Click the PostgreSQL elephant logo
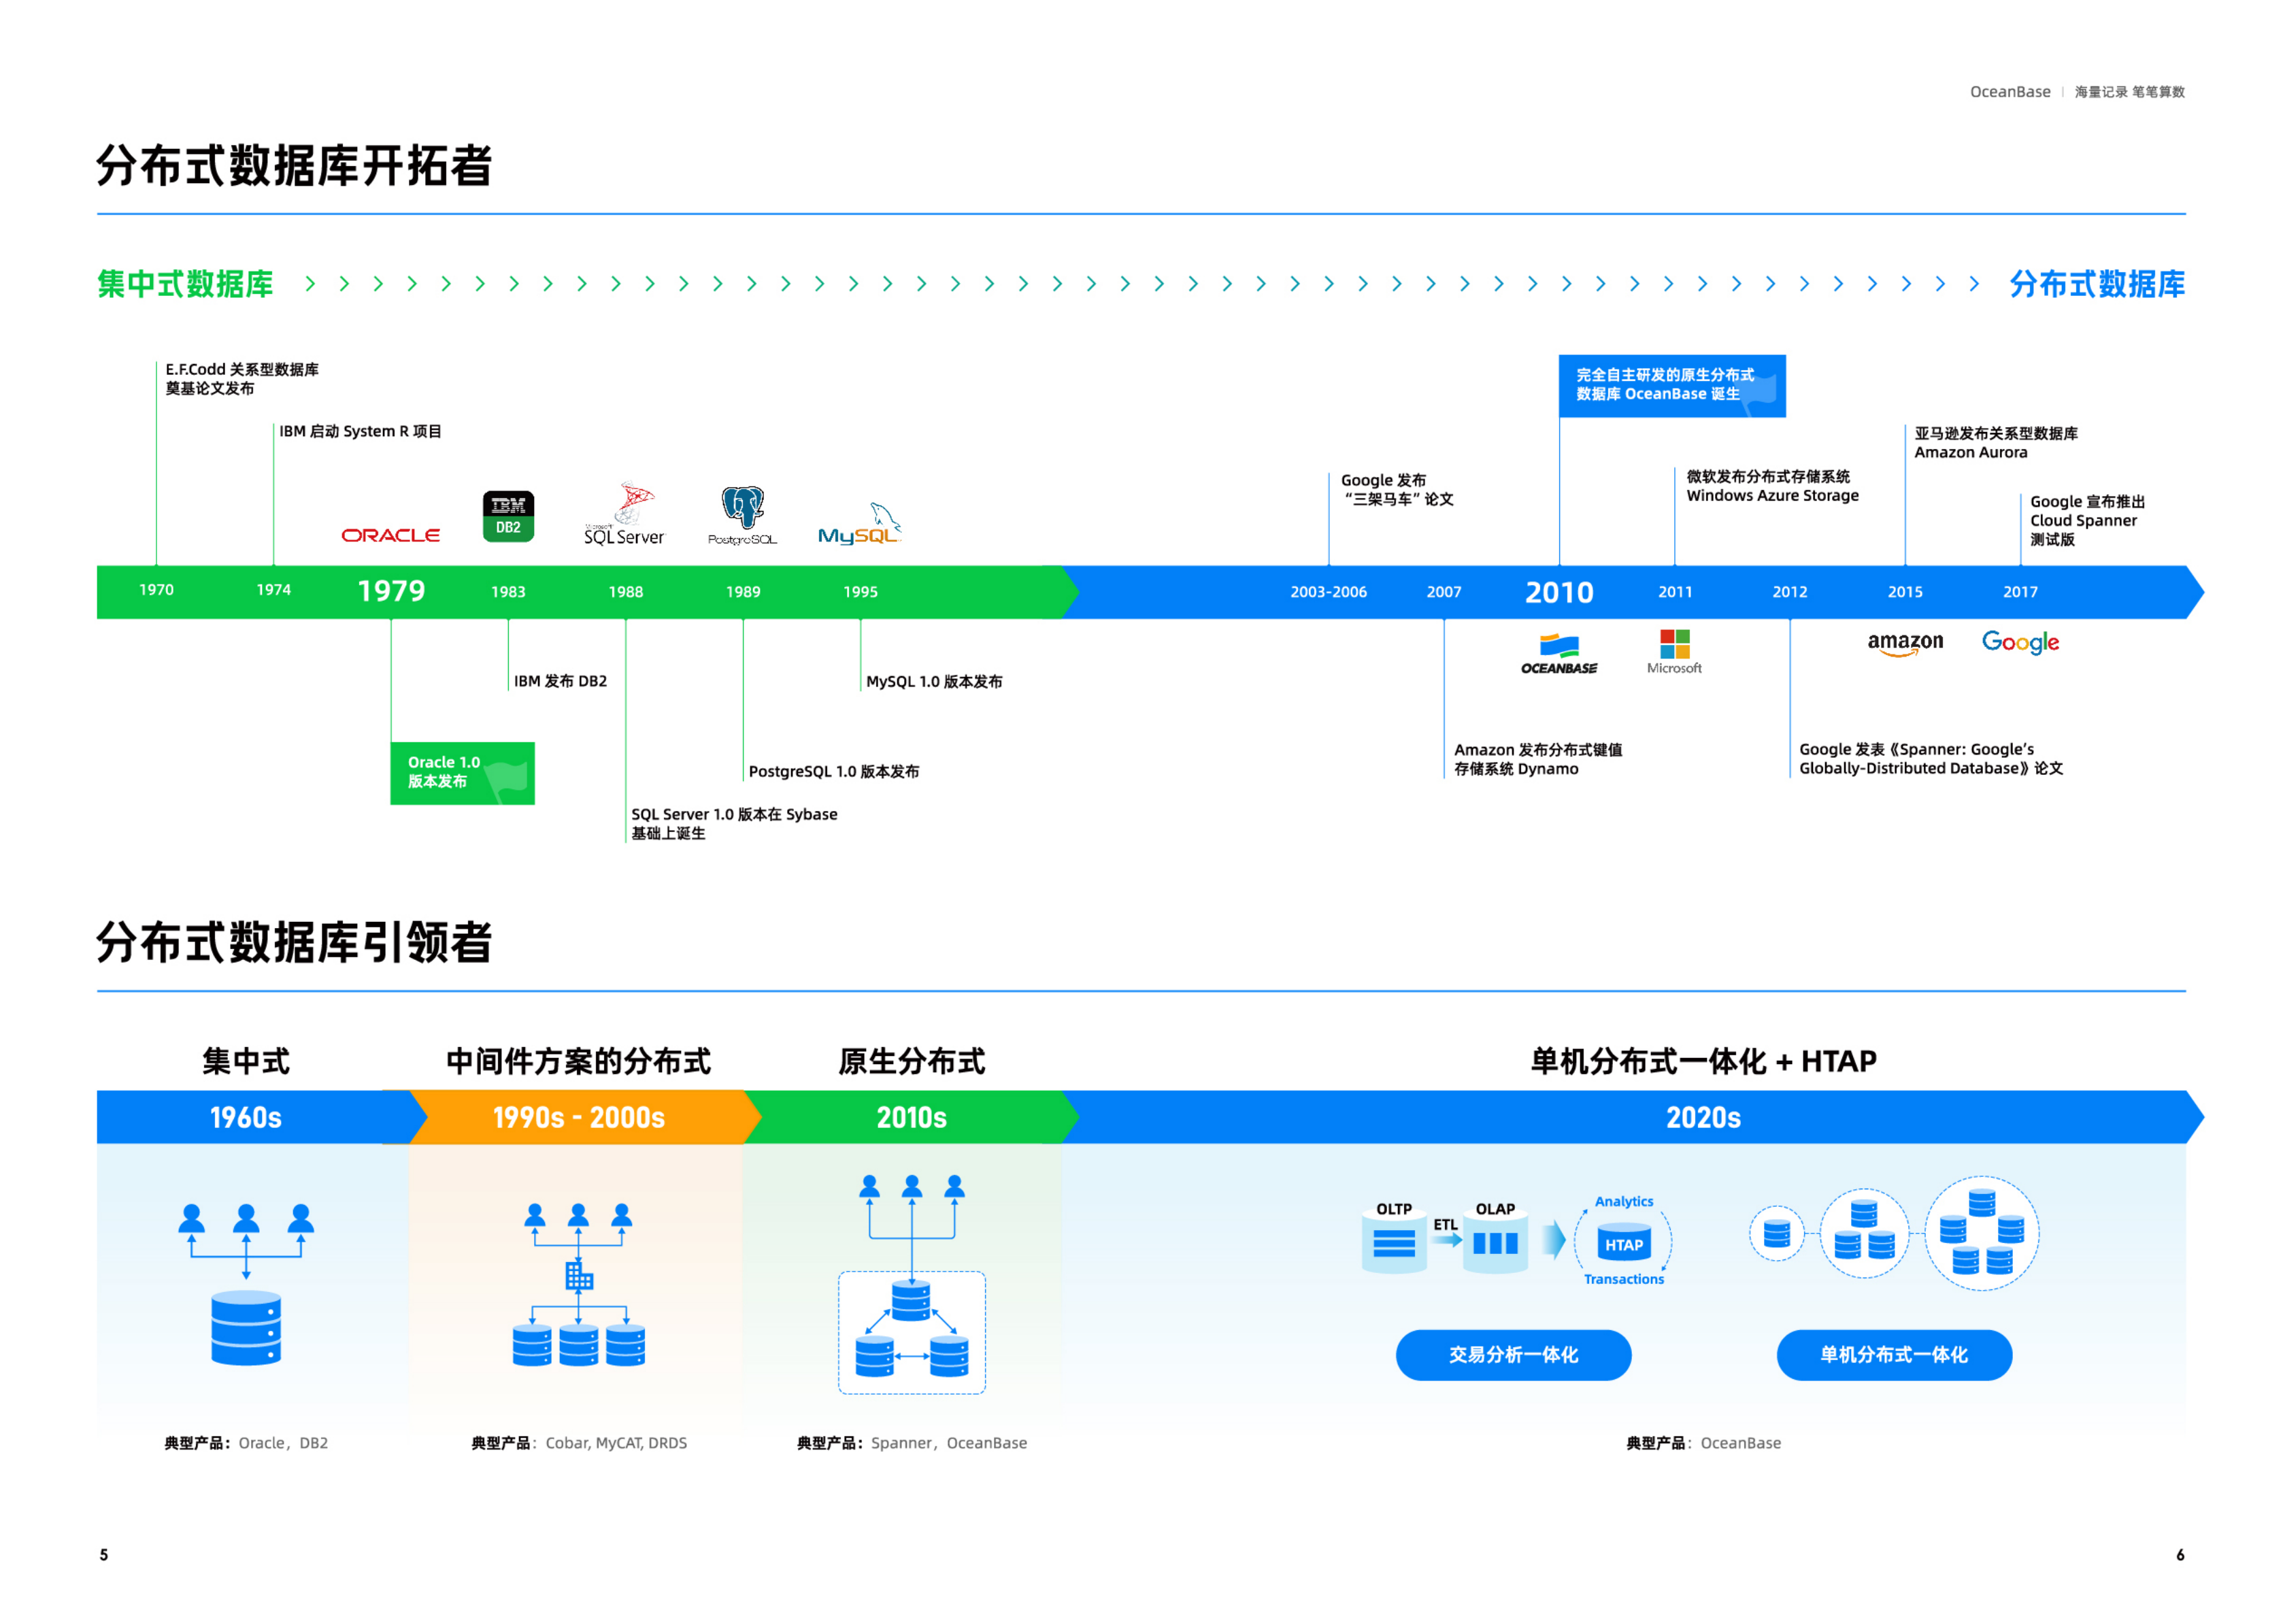This screenshot has width=2283, height=1624. point(742,516)
